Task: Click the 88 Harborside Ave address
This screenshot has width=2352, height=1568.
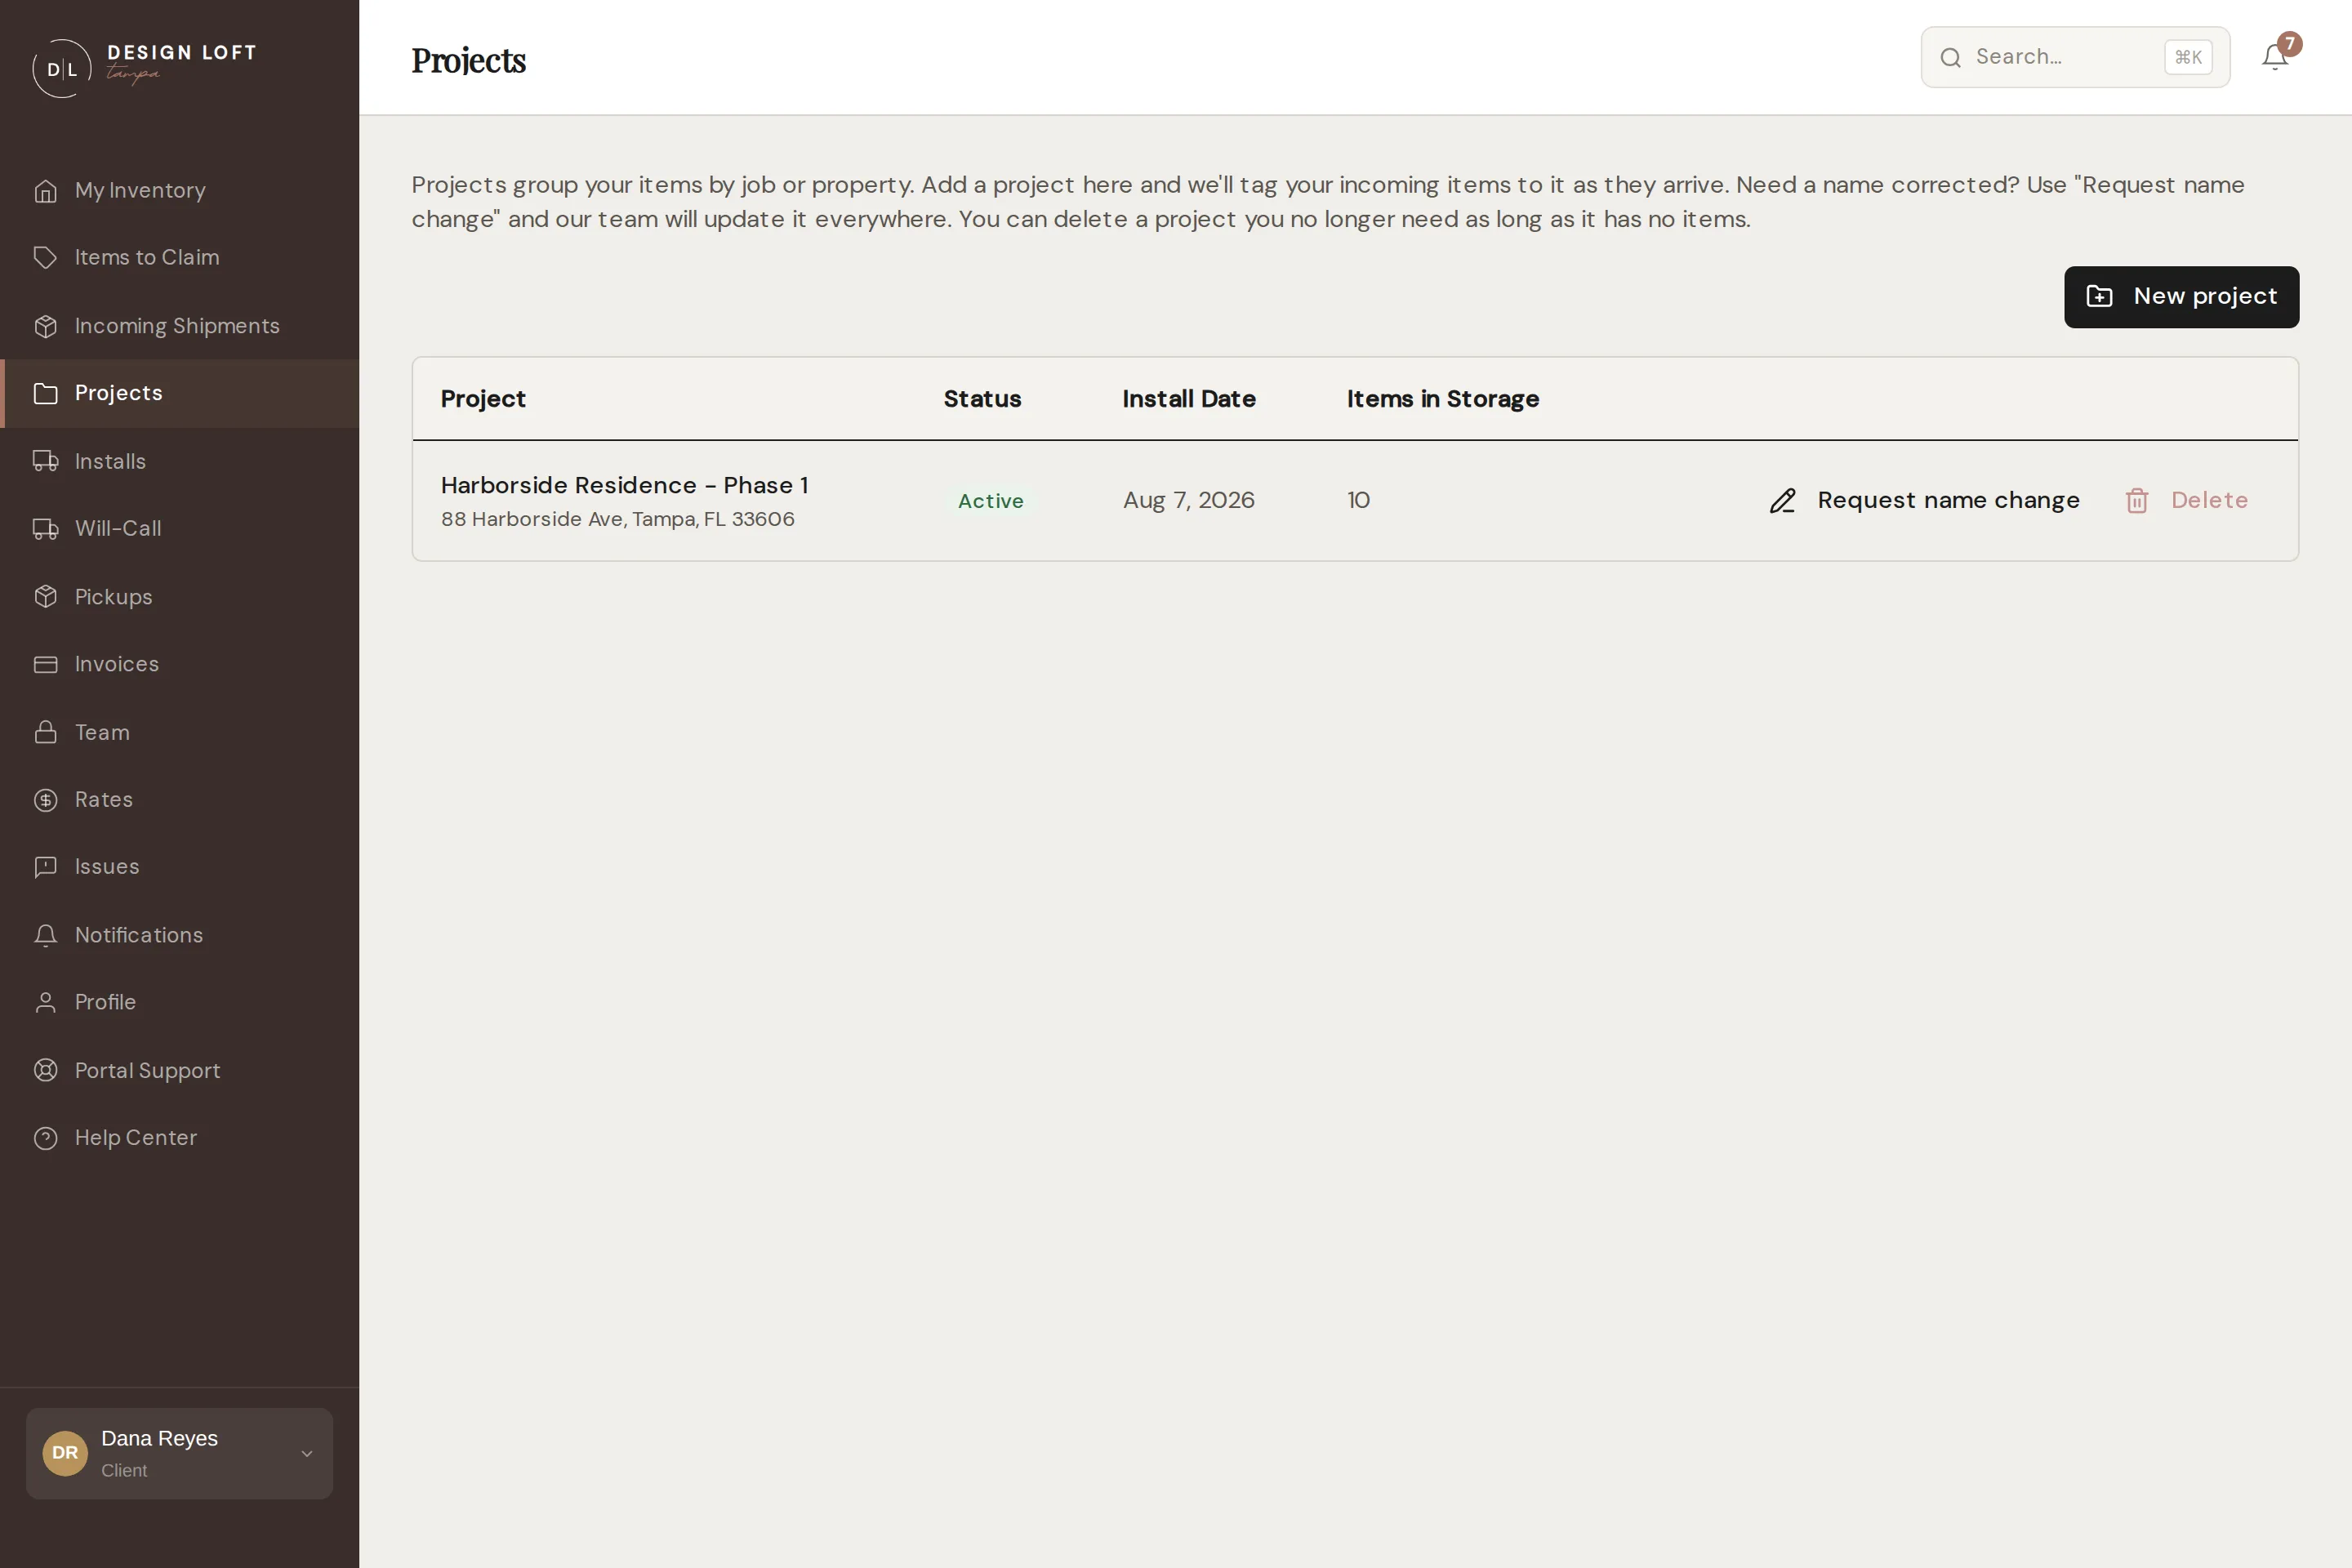Action: coord(618,519)
